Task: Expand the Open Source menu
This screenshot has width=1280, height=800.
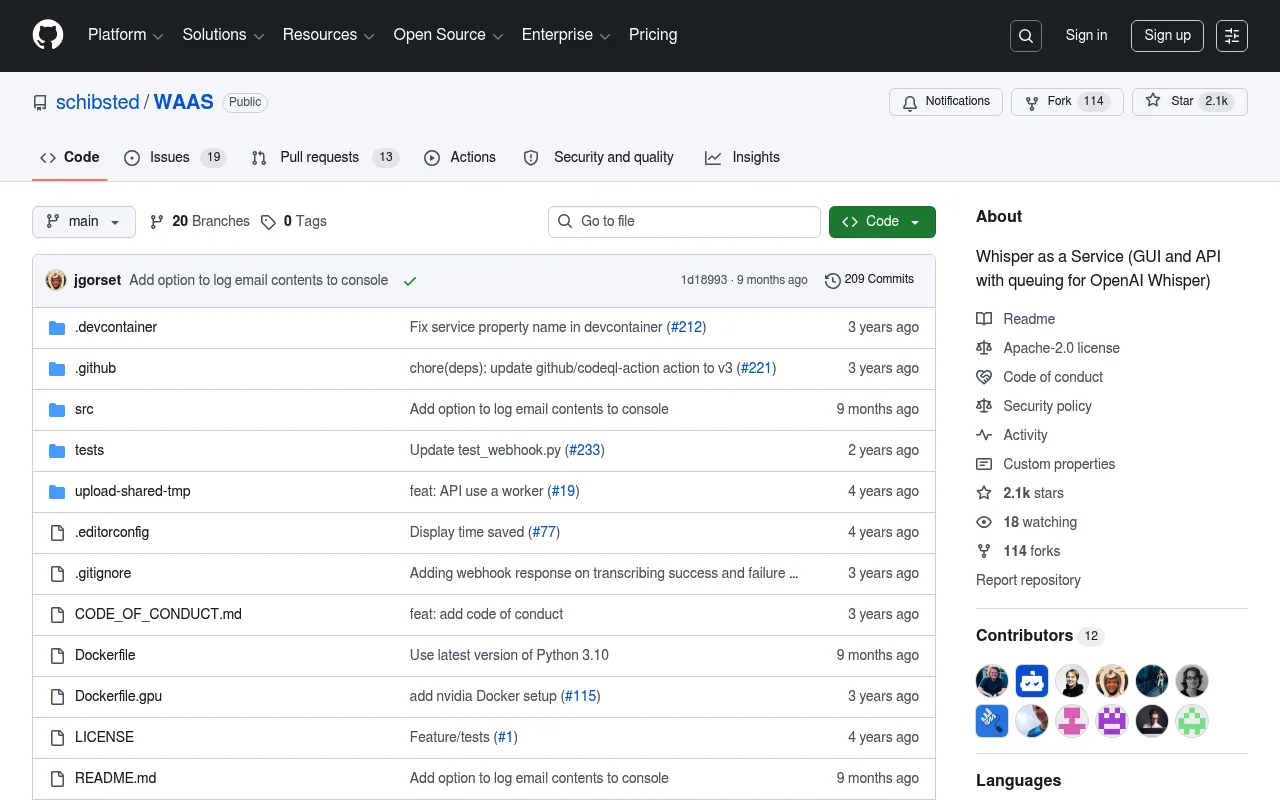Action: point(448,35)
